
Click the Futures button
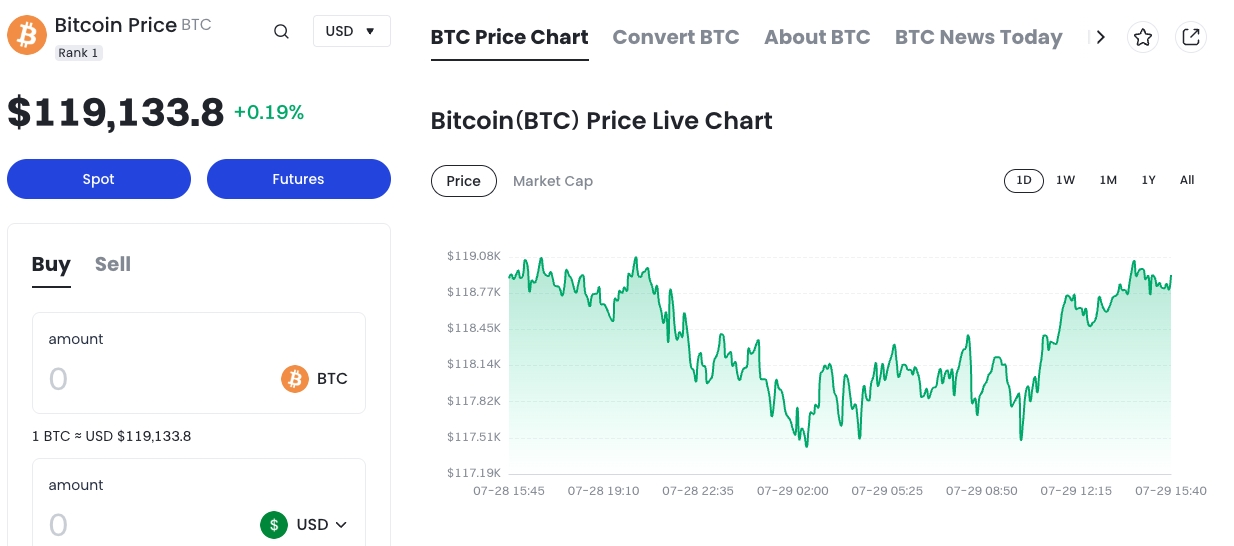(298, 179)
